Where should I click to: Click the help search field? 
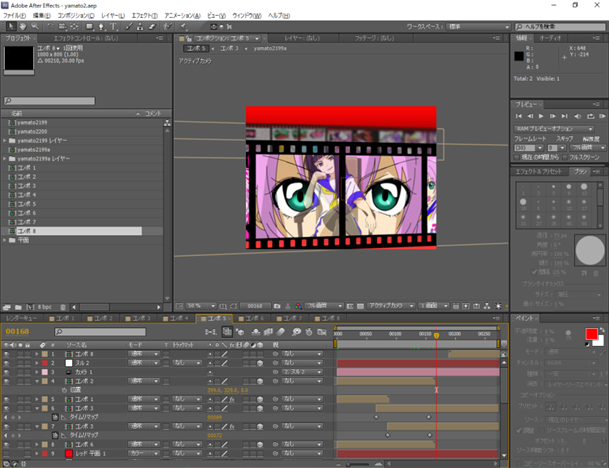560,26
